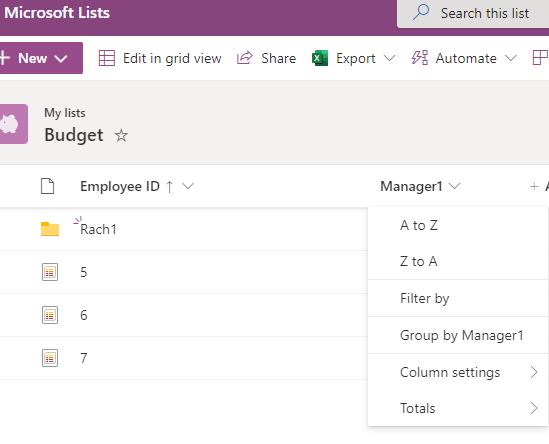Go to My lists link
Viewport: 549px width, 444px height.
65,113
